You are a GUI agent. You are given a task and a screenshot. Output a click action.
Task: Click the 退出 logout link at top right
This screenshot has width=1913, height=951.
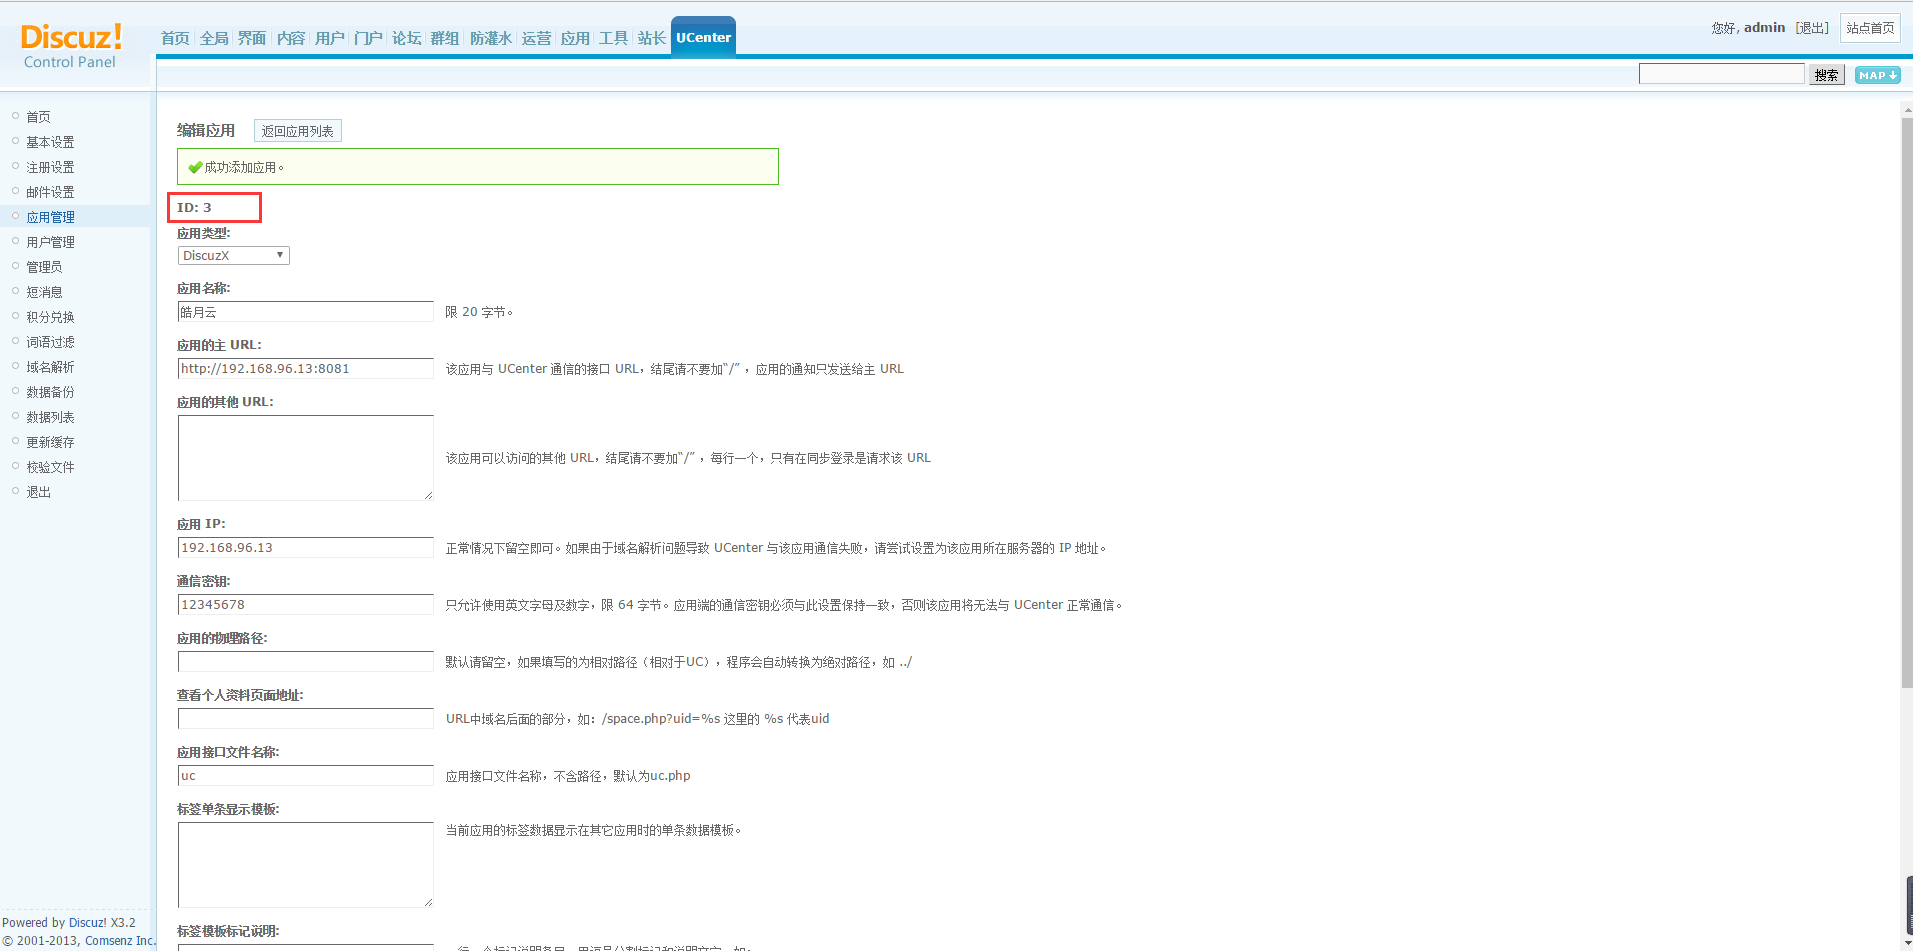pyautogui.click(x=1812, y=28)
